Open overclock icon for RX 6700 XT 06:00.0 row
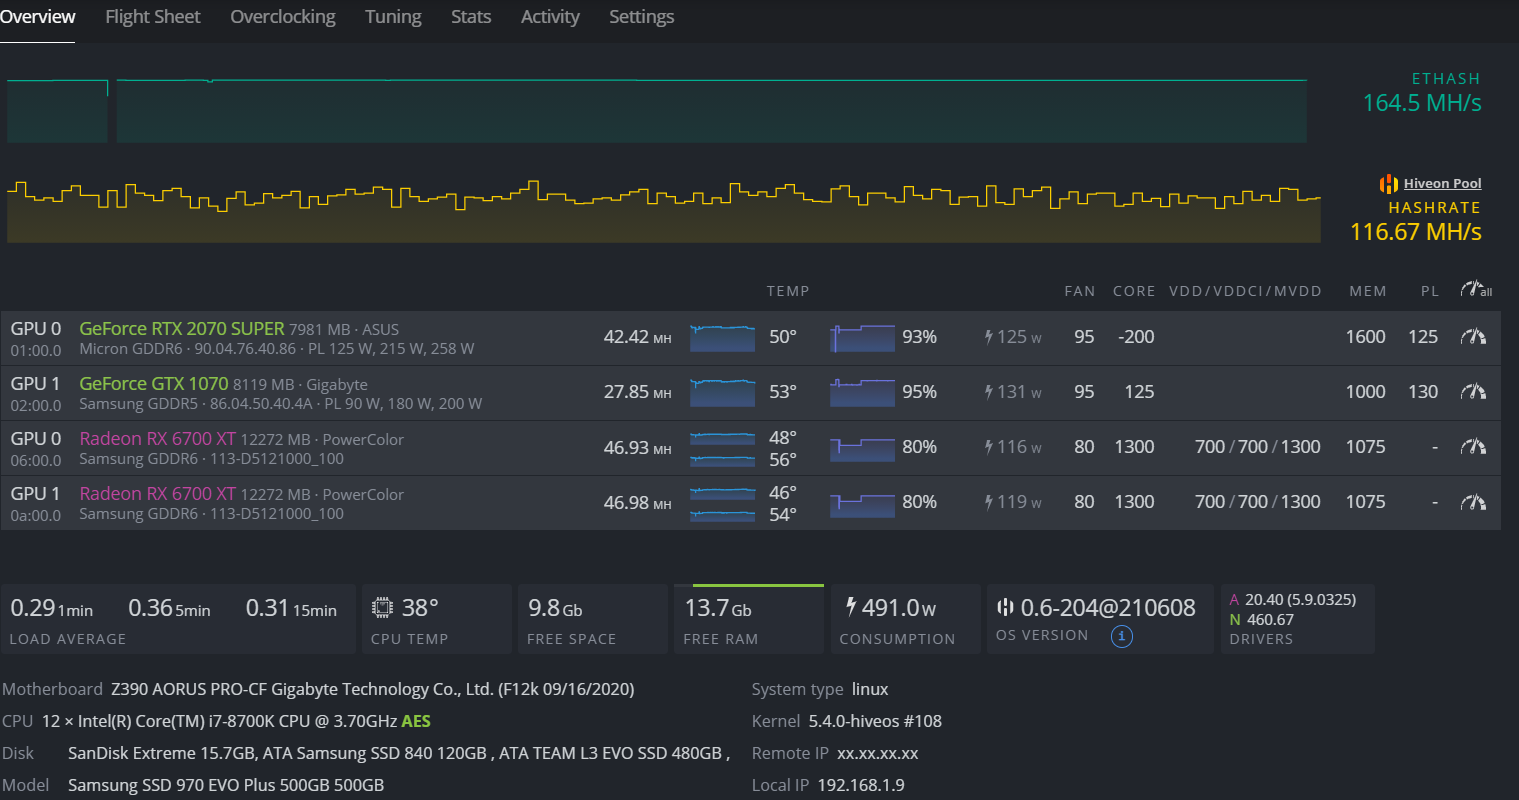 tap(1473, 447)
